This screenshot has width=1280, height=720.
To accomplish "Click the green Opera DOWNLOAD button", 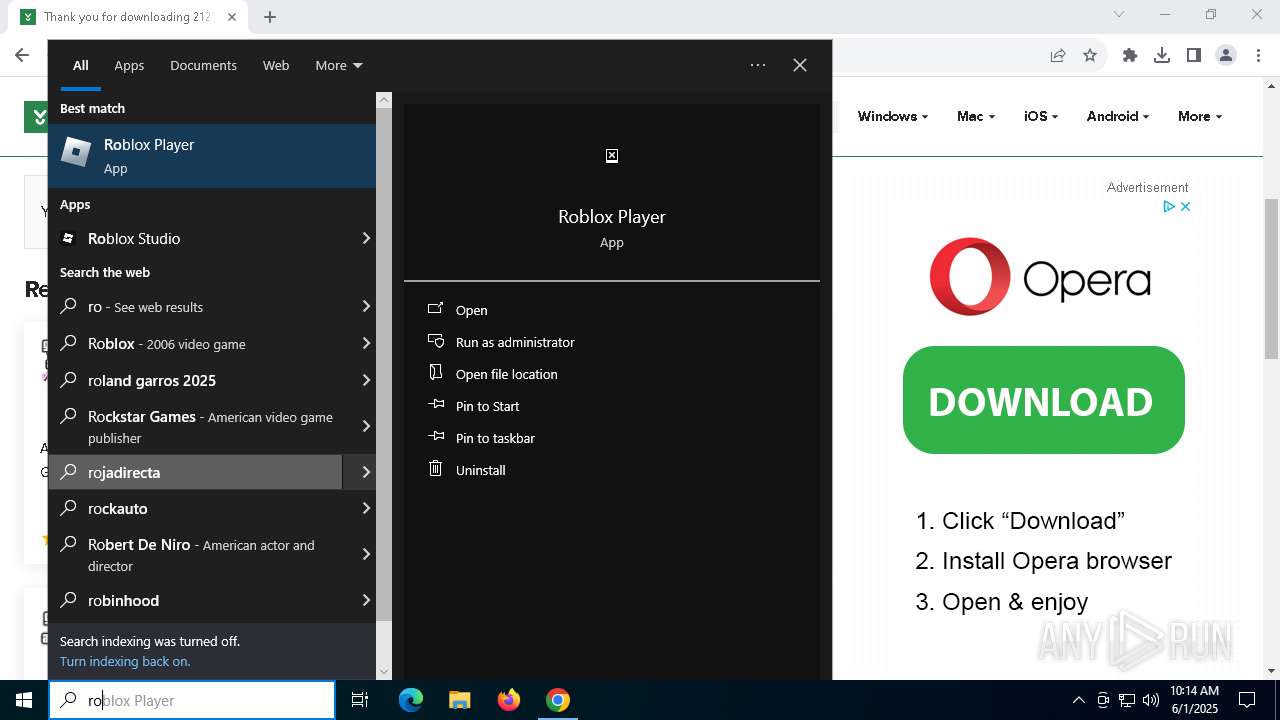I will coord(1043,400).
